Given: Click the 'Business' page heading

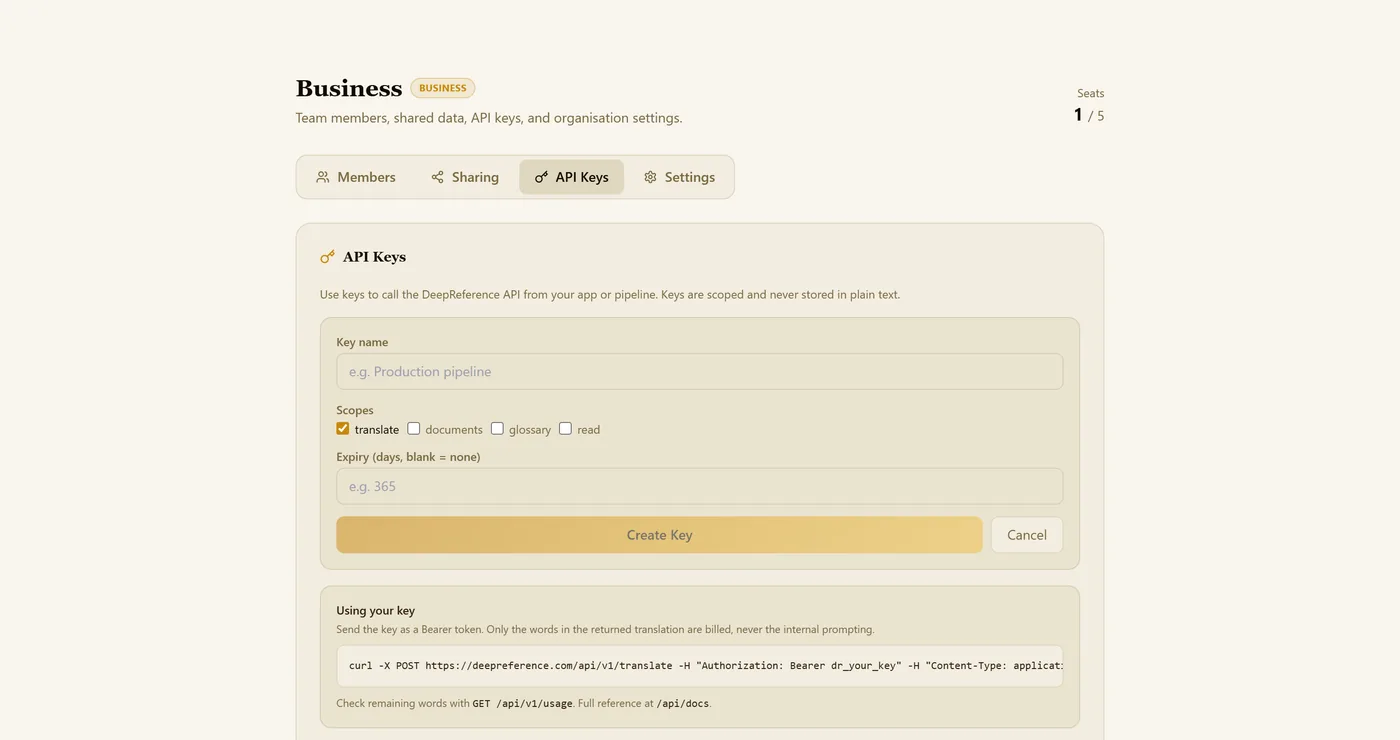Looking at the screenshot, I should (349, 88).
